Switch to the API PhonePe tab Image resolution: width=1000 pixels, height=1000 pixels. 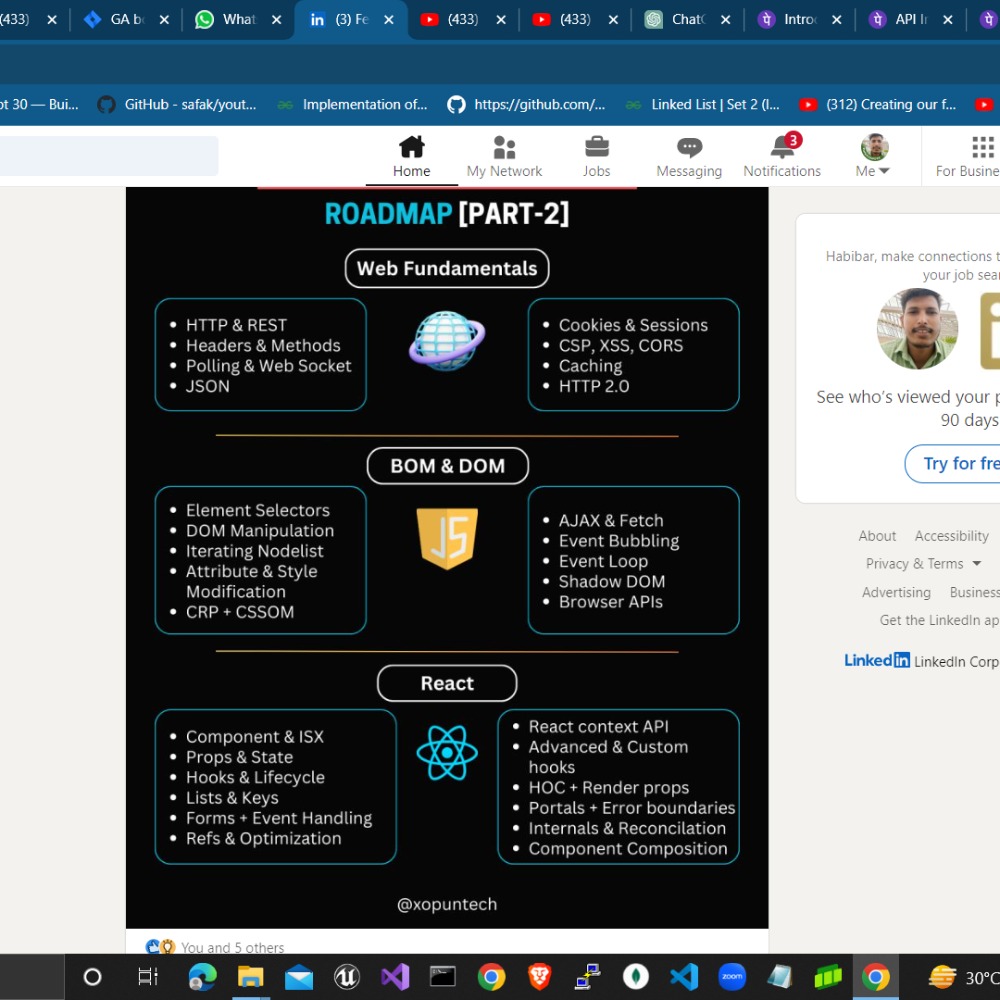[910, 19]
